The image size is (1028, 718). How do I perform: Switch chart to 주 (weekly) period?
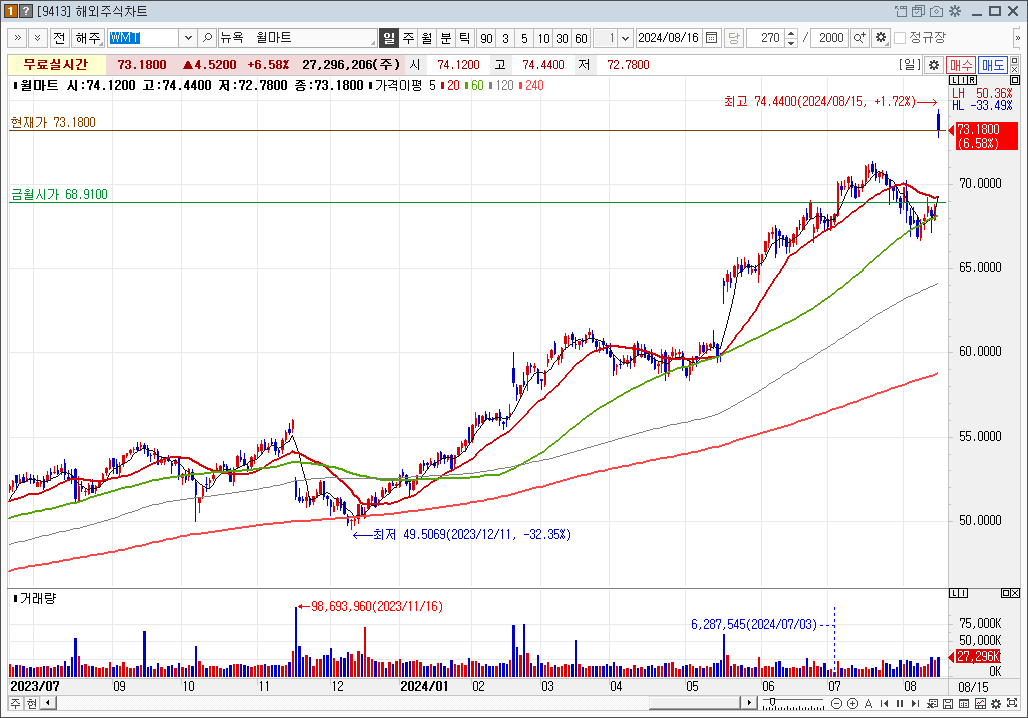click(x=408, y=38)
